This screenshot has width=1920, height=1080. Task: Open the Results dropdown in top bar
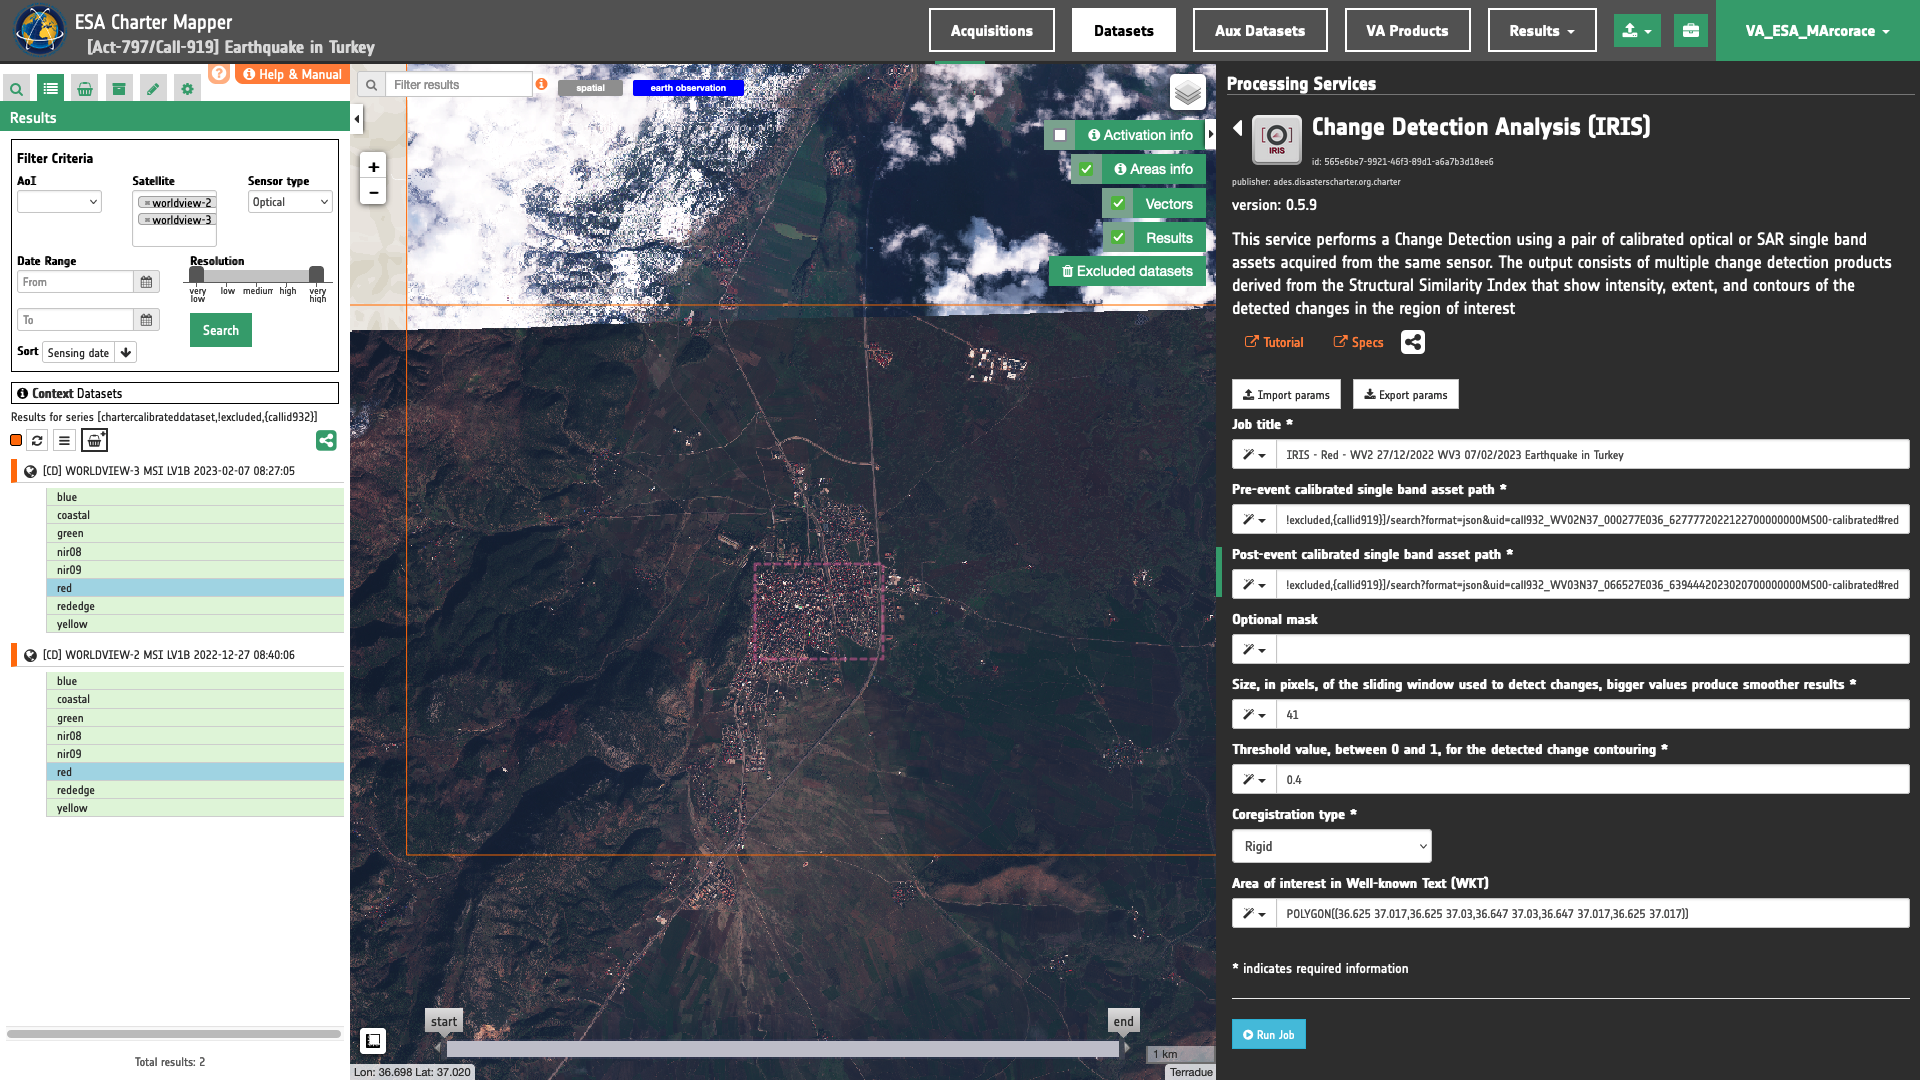coord(1542,31)
